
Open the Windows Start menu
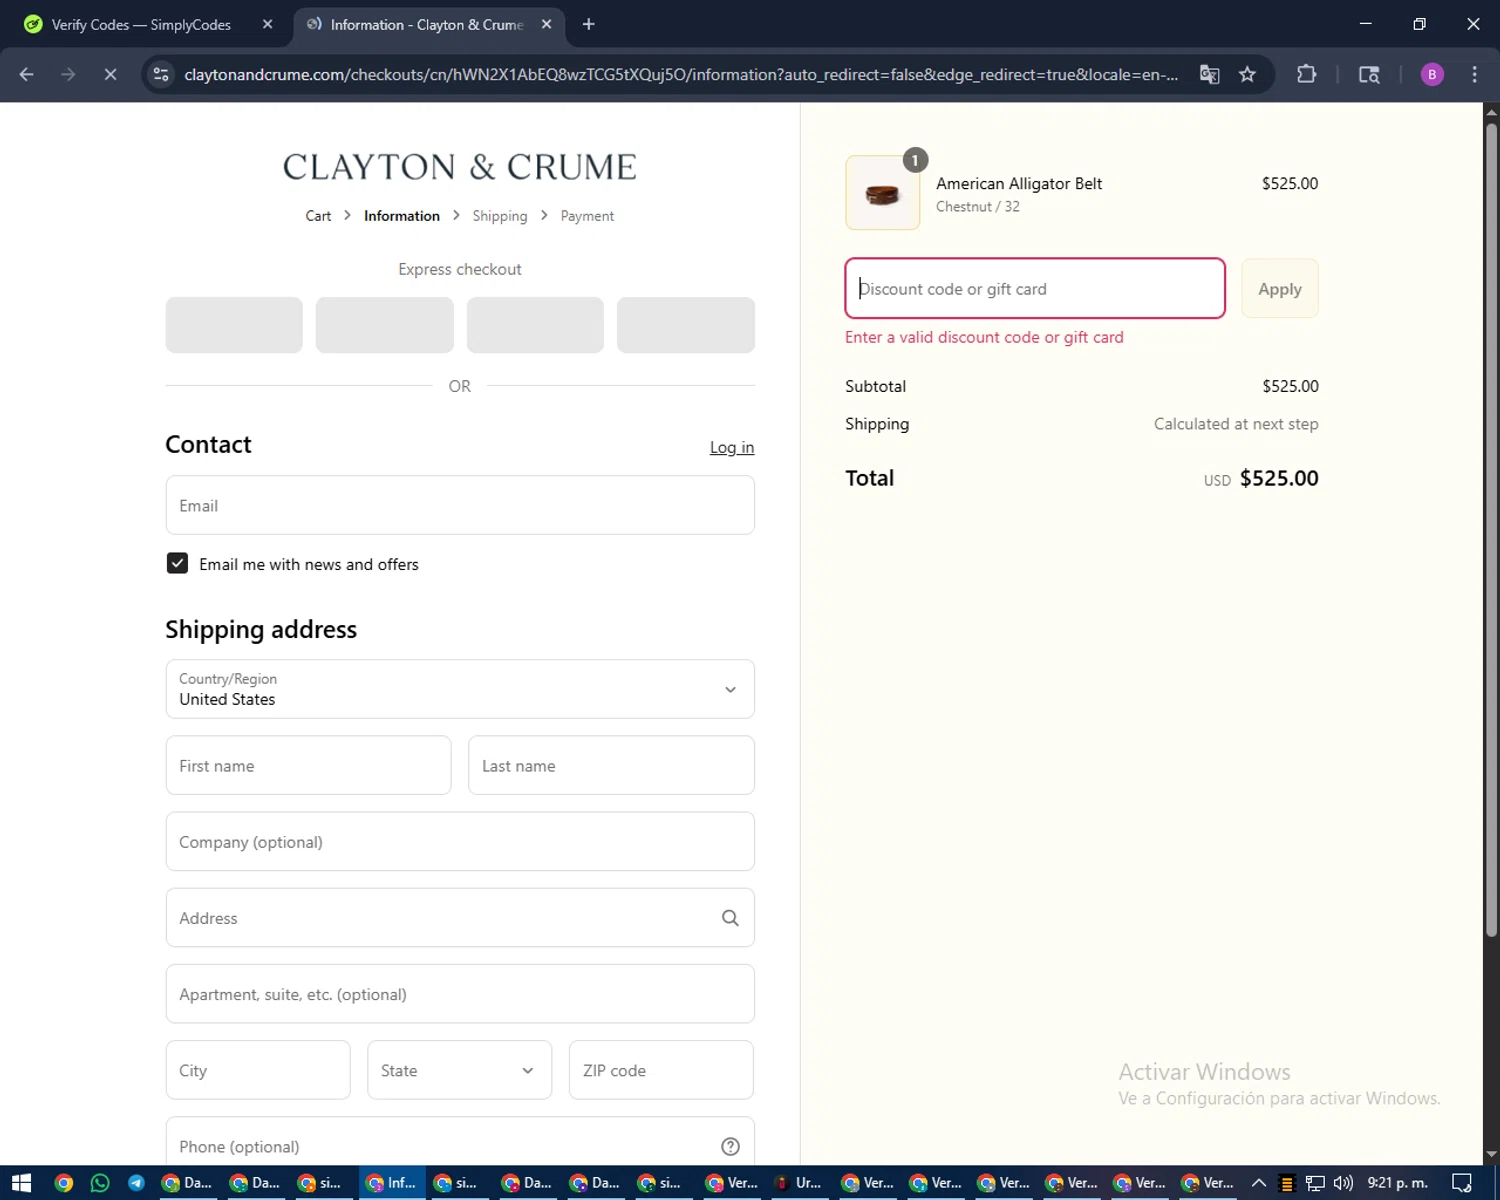pos(21,1183)
